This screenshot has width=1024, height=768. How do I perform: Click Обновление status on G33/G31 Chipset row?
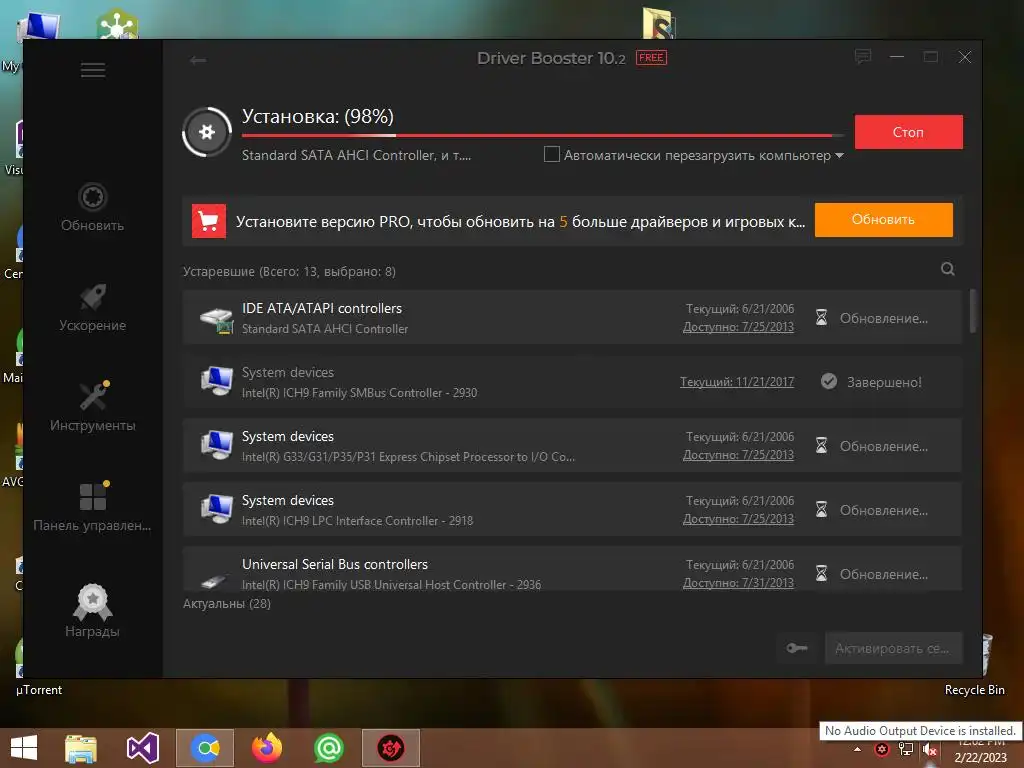point(884,446)
